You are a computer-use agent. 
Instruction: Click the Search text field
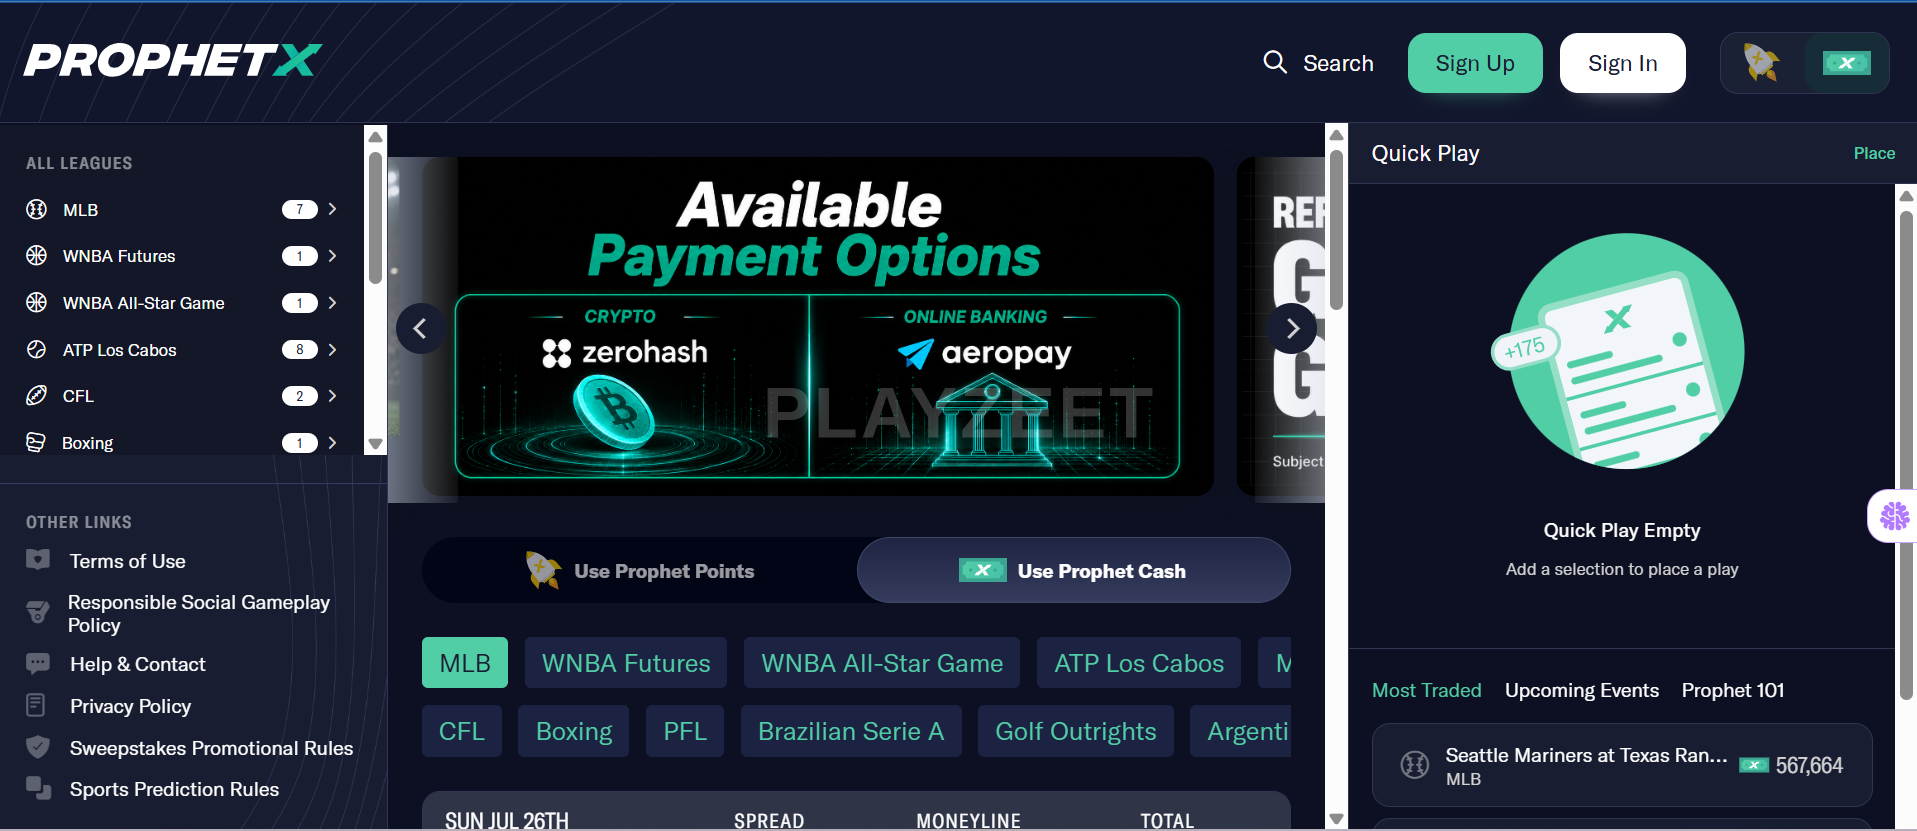[x=1338, y=63]
